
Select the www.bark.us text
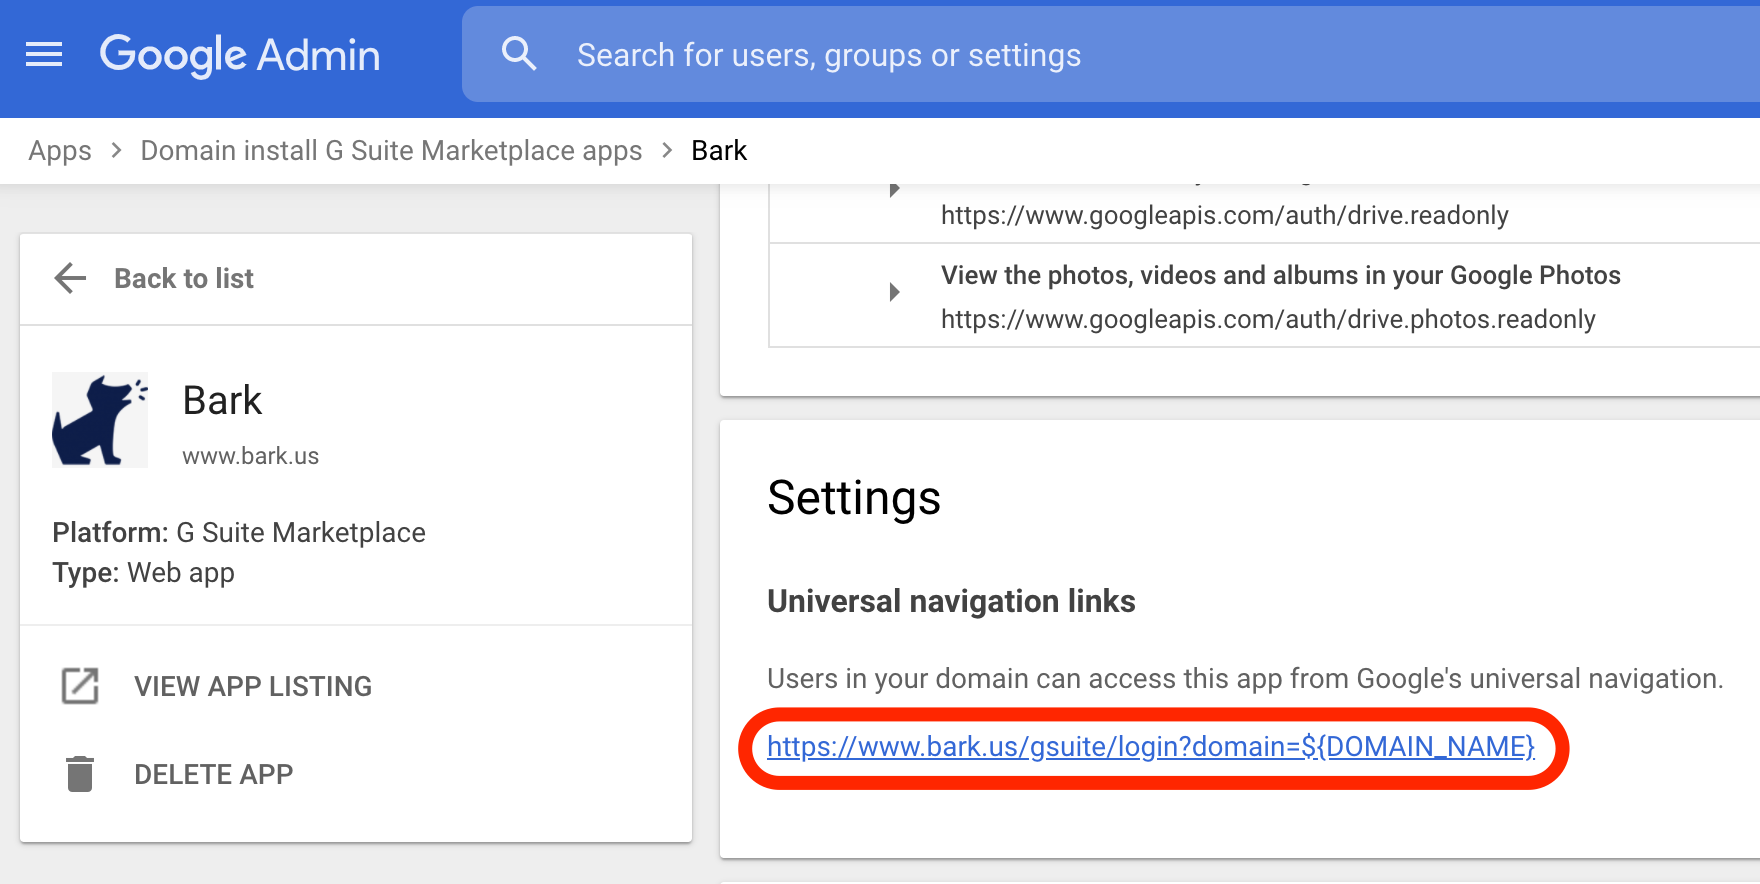click(x=250, y=456)
